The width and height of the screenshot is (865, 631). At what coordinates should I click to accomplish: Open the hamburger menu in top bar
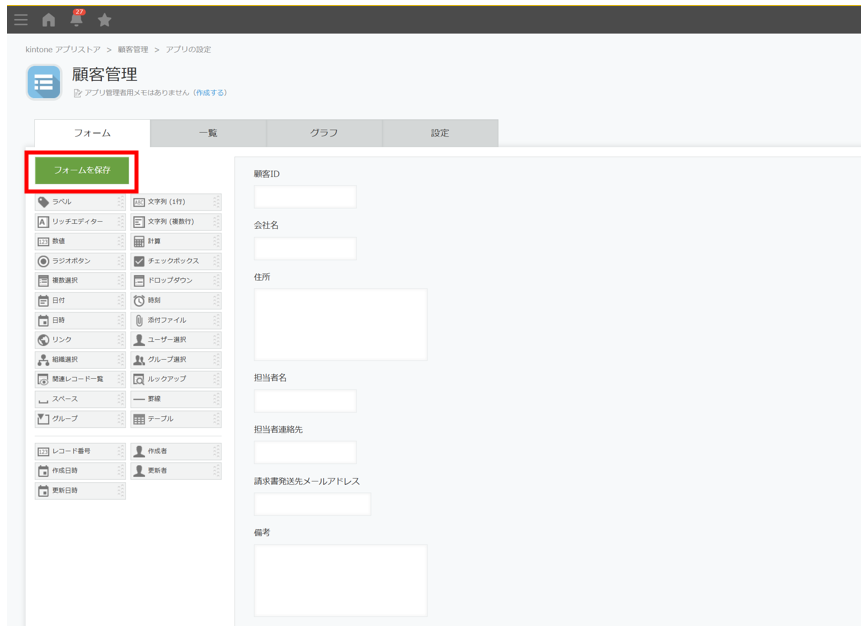click(x=17, y=17)
